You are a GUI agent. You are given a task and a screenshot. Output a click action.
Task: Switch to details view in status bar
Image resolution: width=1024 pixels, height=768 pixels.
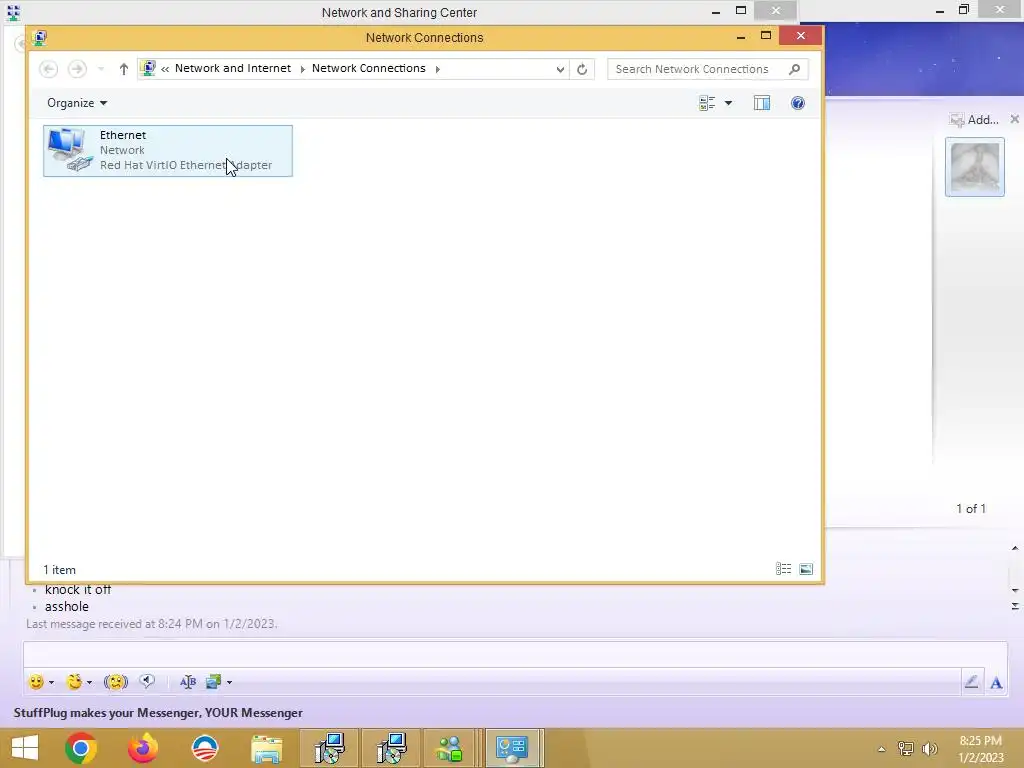(783, 569)
